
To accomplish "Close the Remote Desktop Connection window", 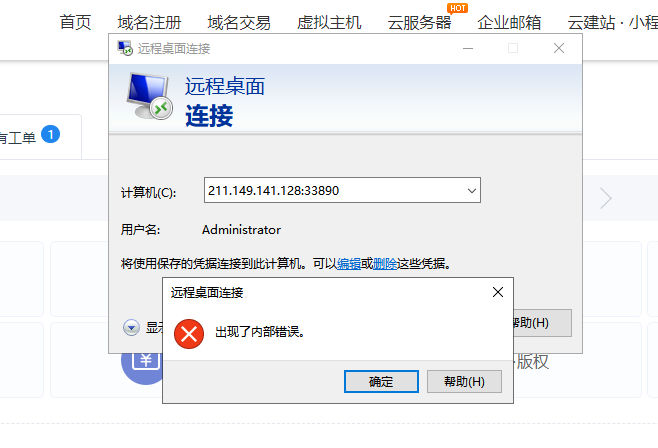I will [559, 48].
